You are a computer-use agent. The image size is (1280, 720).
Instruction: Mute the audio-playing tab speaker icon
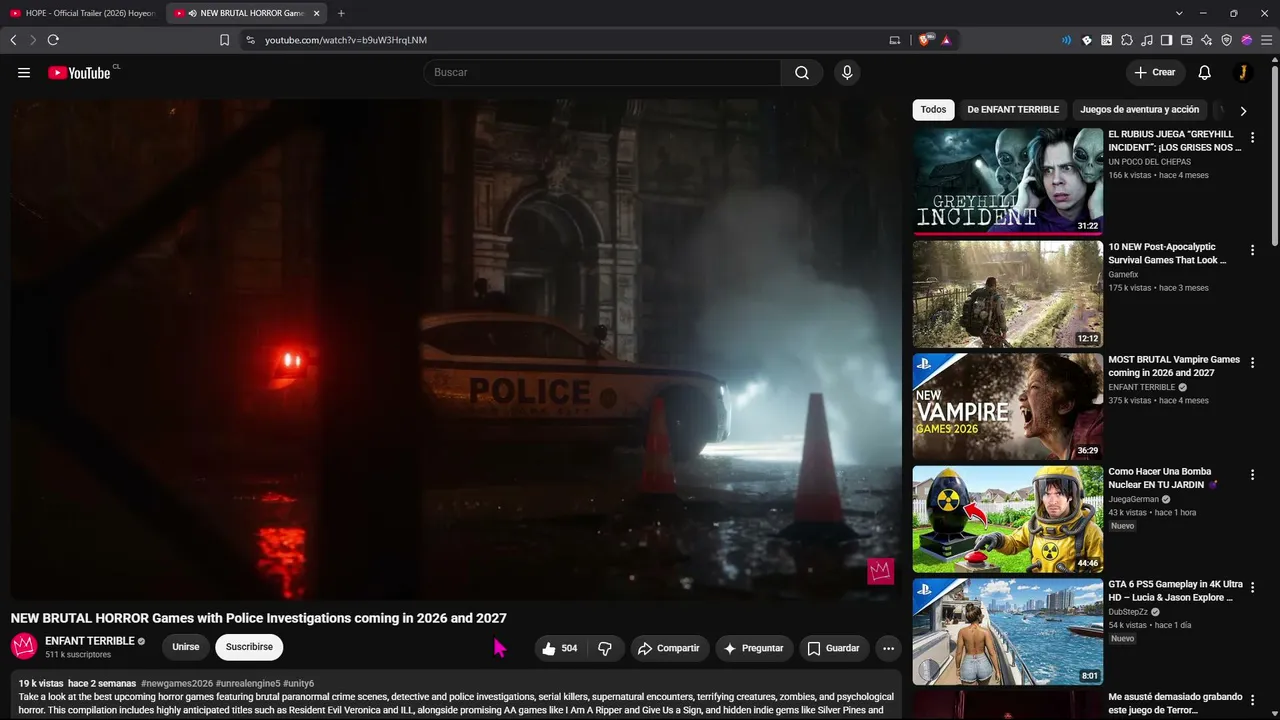[192, 13]
